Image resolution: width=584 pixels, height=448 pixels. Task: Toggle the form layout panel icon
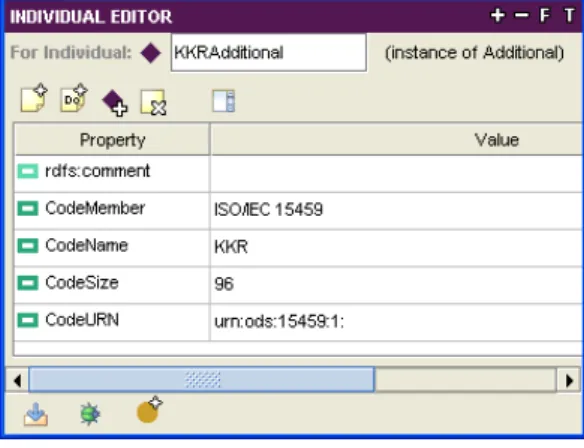pyautogui.click(x=223, y=100)
